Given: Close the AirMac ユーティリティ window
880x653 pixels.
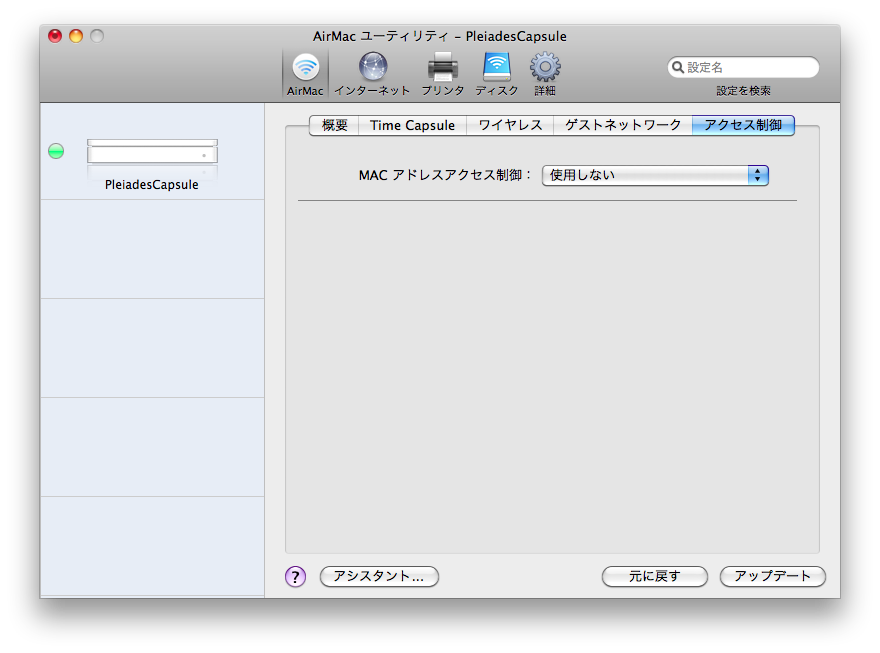Looking at the screenshot, I should click(55, 36).
